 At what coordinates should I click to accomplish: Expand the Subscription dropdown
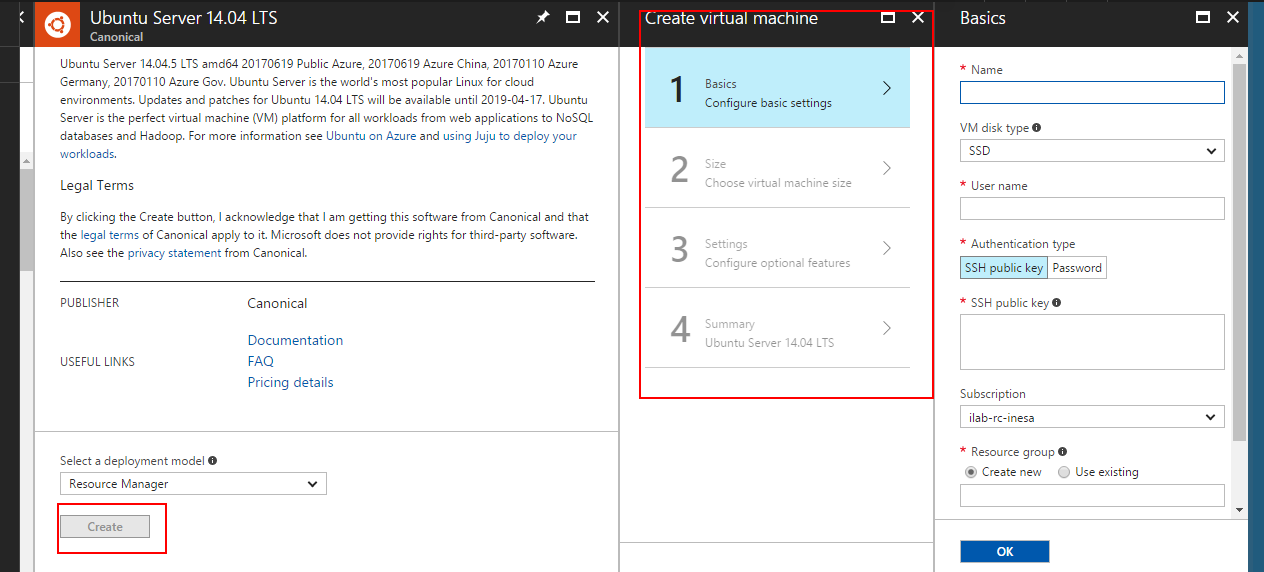click(1091, 417)
